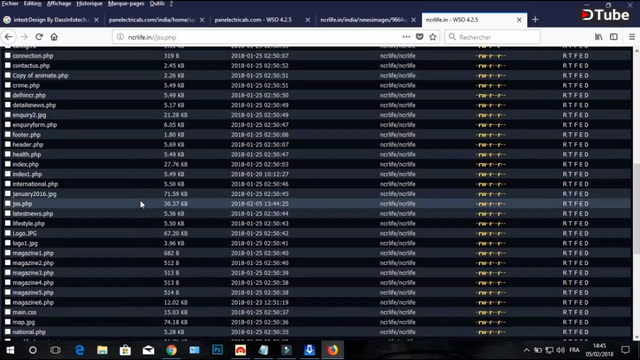Launch Microsoft Edge from taskbar
640x360 pixels.
79,350
